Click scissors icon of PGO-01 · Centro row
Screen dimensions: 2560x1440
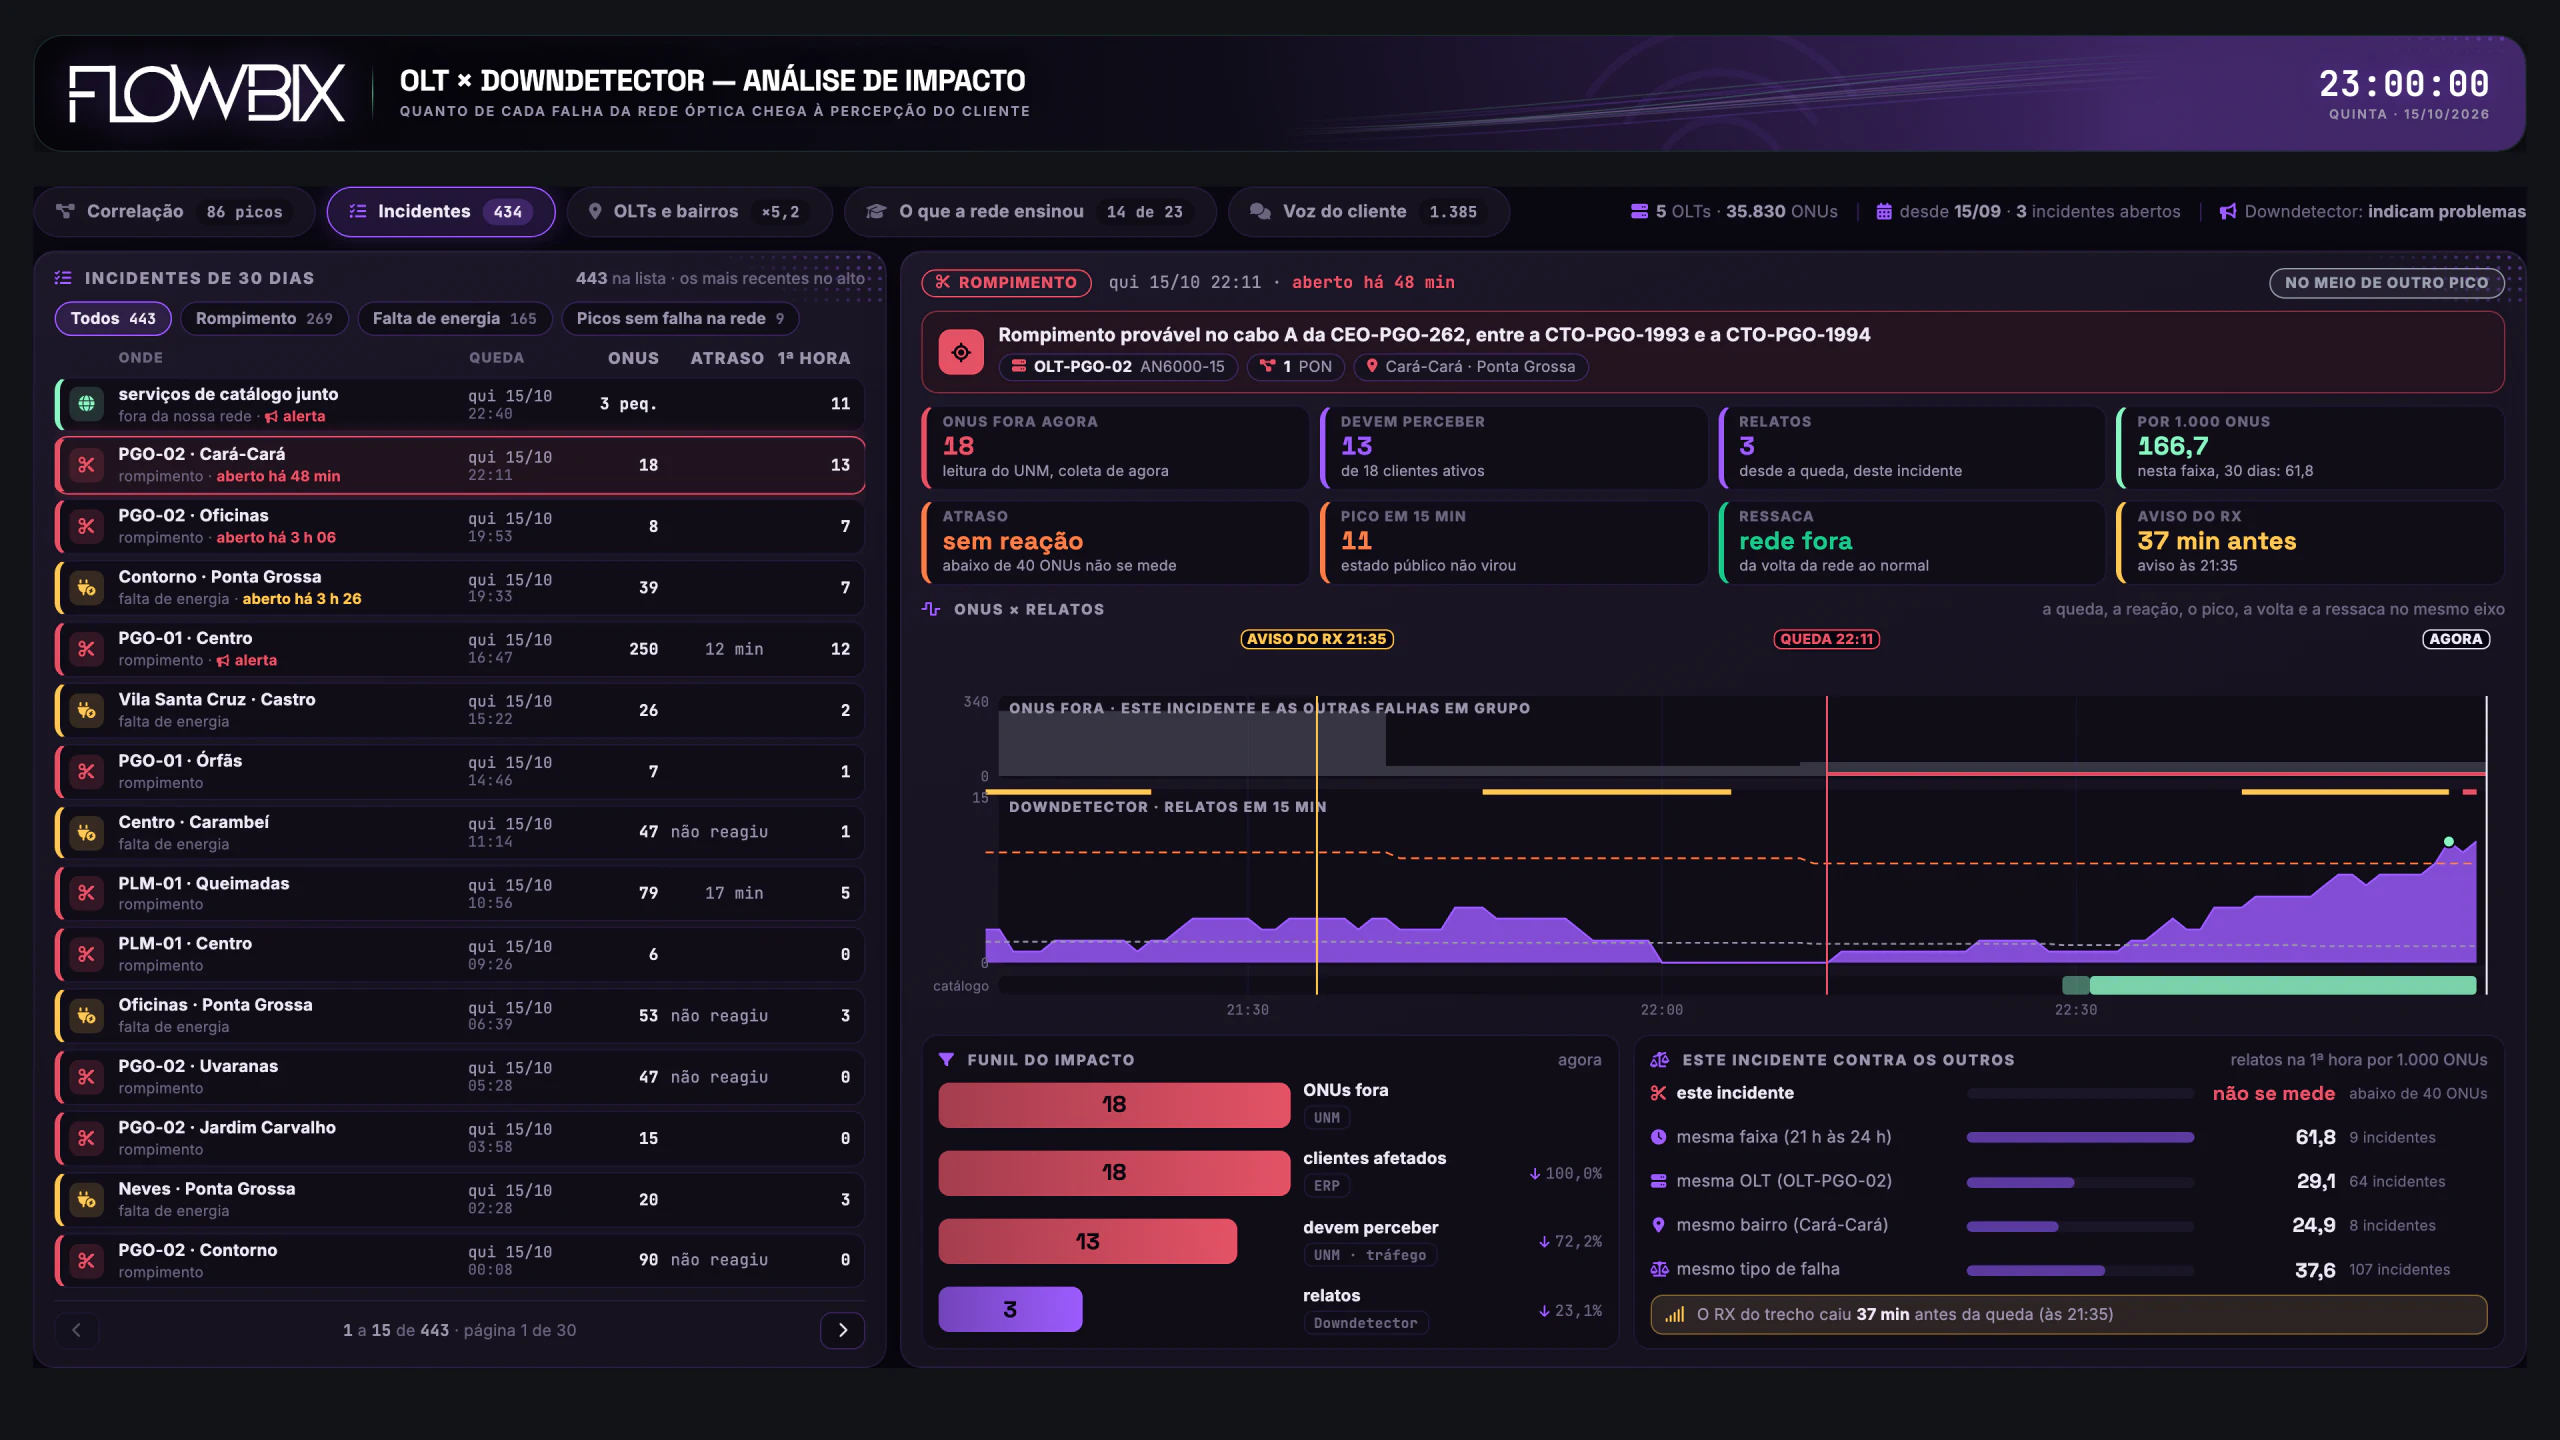[x=87, y=649]
